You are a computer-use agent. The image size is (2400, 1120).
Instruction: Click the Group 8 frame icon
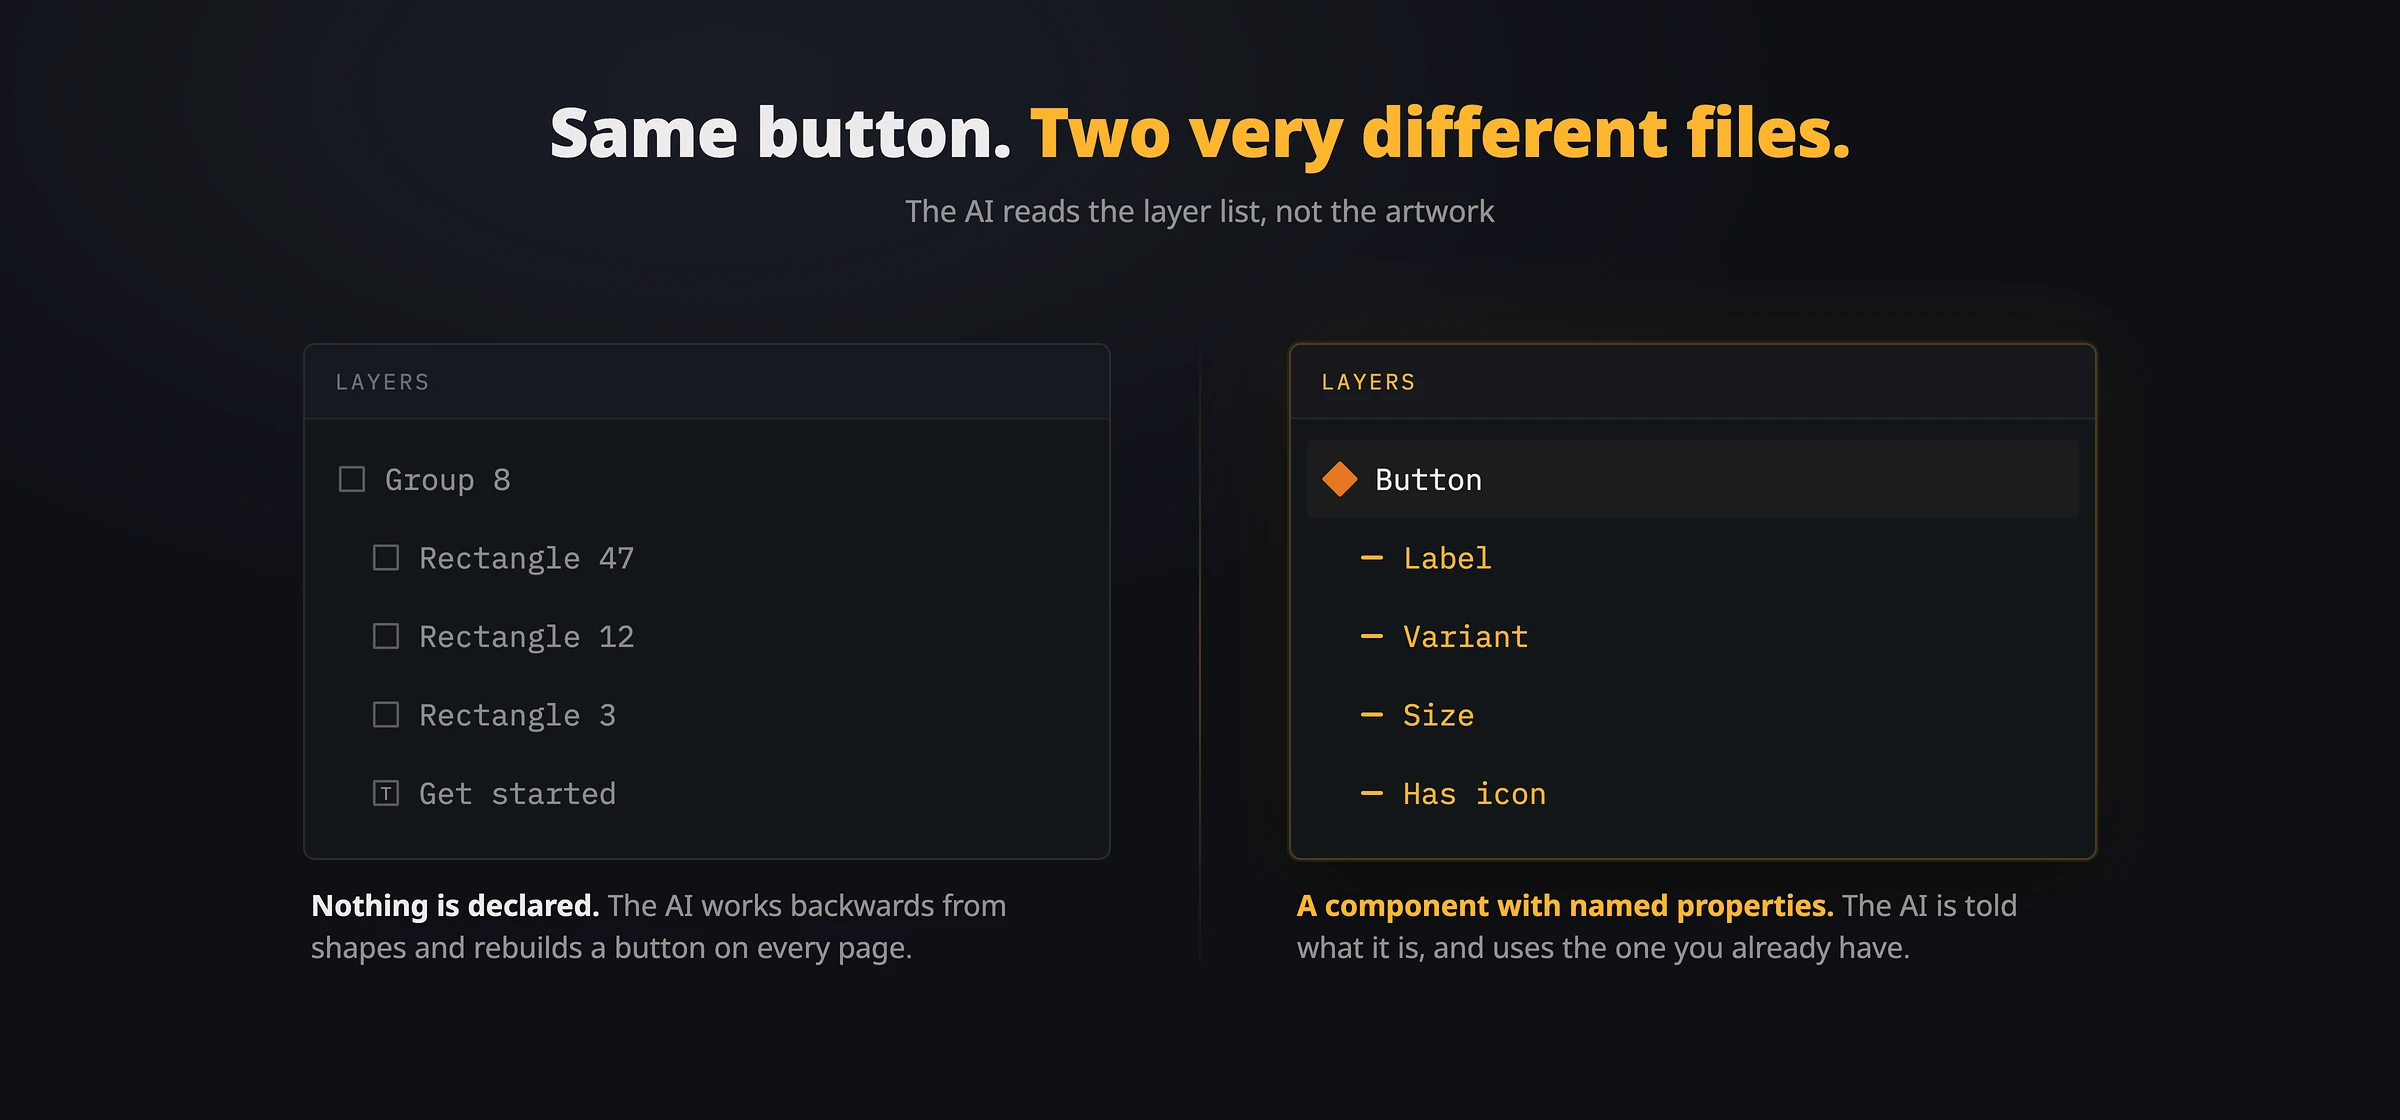click(x=352, y=479)
